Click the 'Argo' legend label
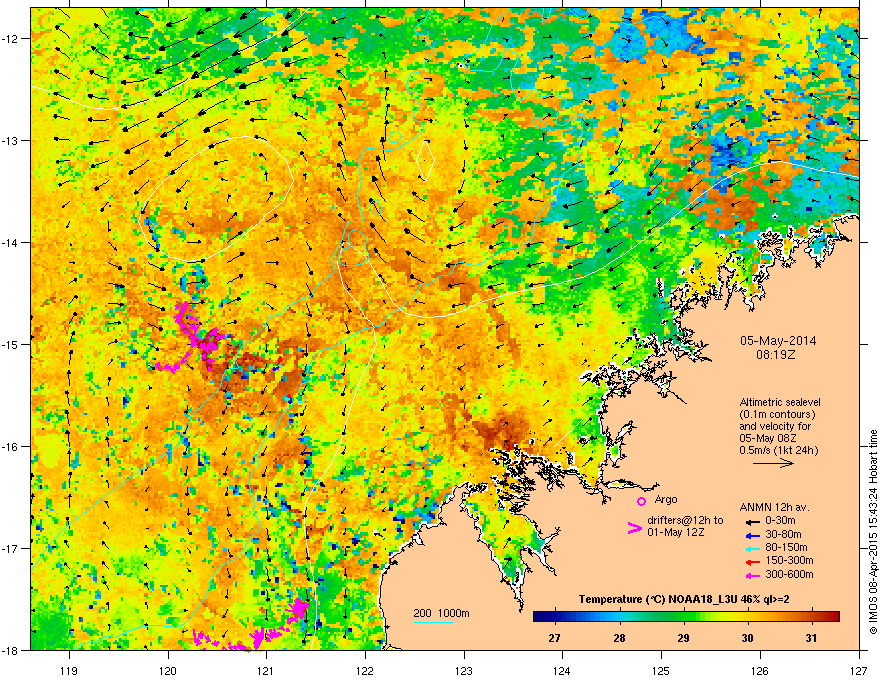 tap(666, 499)
